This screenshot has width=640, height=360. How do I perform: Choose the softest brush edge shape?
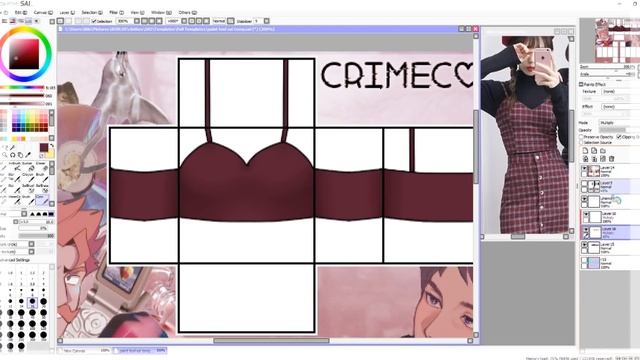[32, 214]
